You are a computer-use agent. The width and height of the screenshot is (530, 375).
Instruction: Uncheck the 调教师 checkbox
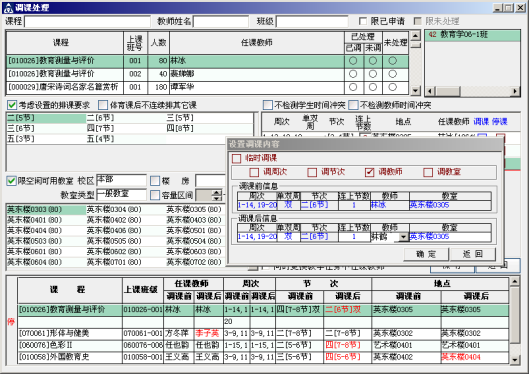click(369, 172)
